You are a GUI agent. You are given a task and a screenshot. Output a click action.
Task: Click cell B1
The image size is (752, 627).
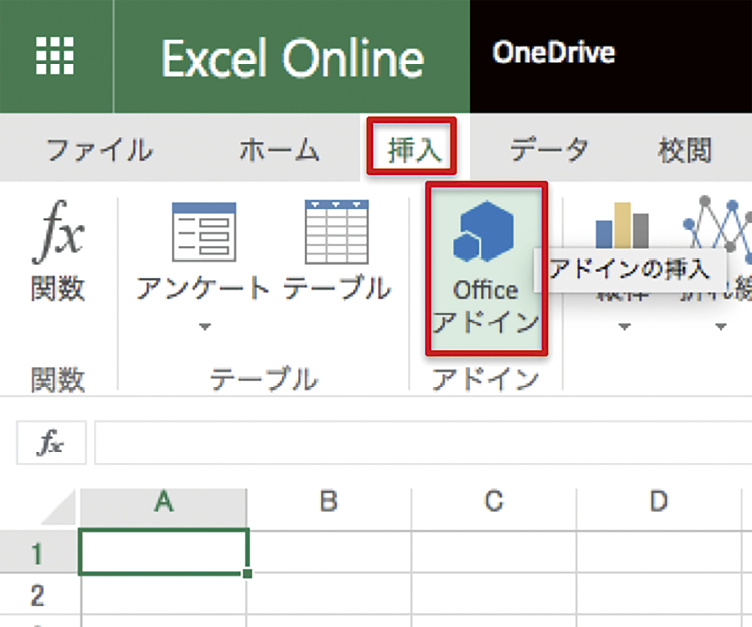click(x=329, y=551)
